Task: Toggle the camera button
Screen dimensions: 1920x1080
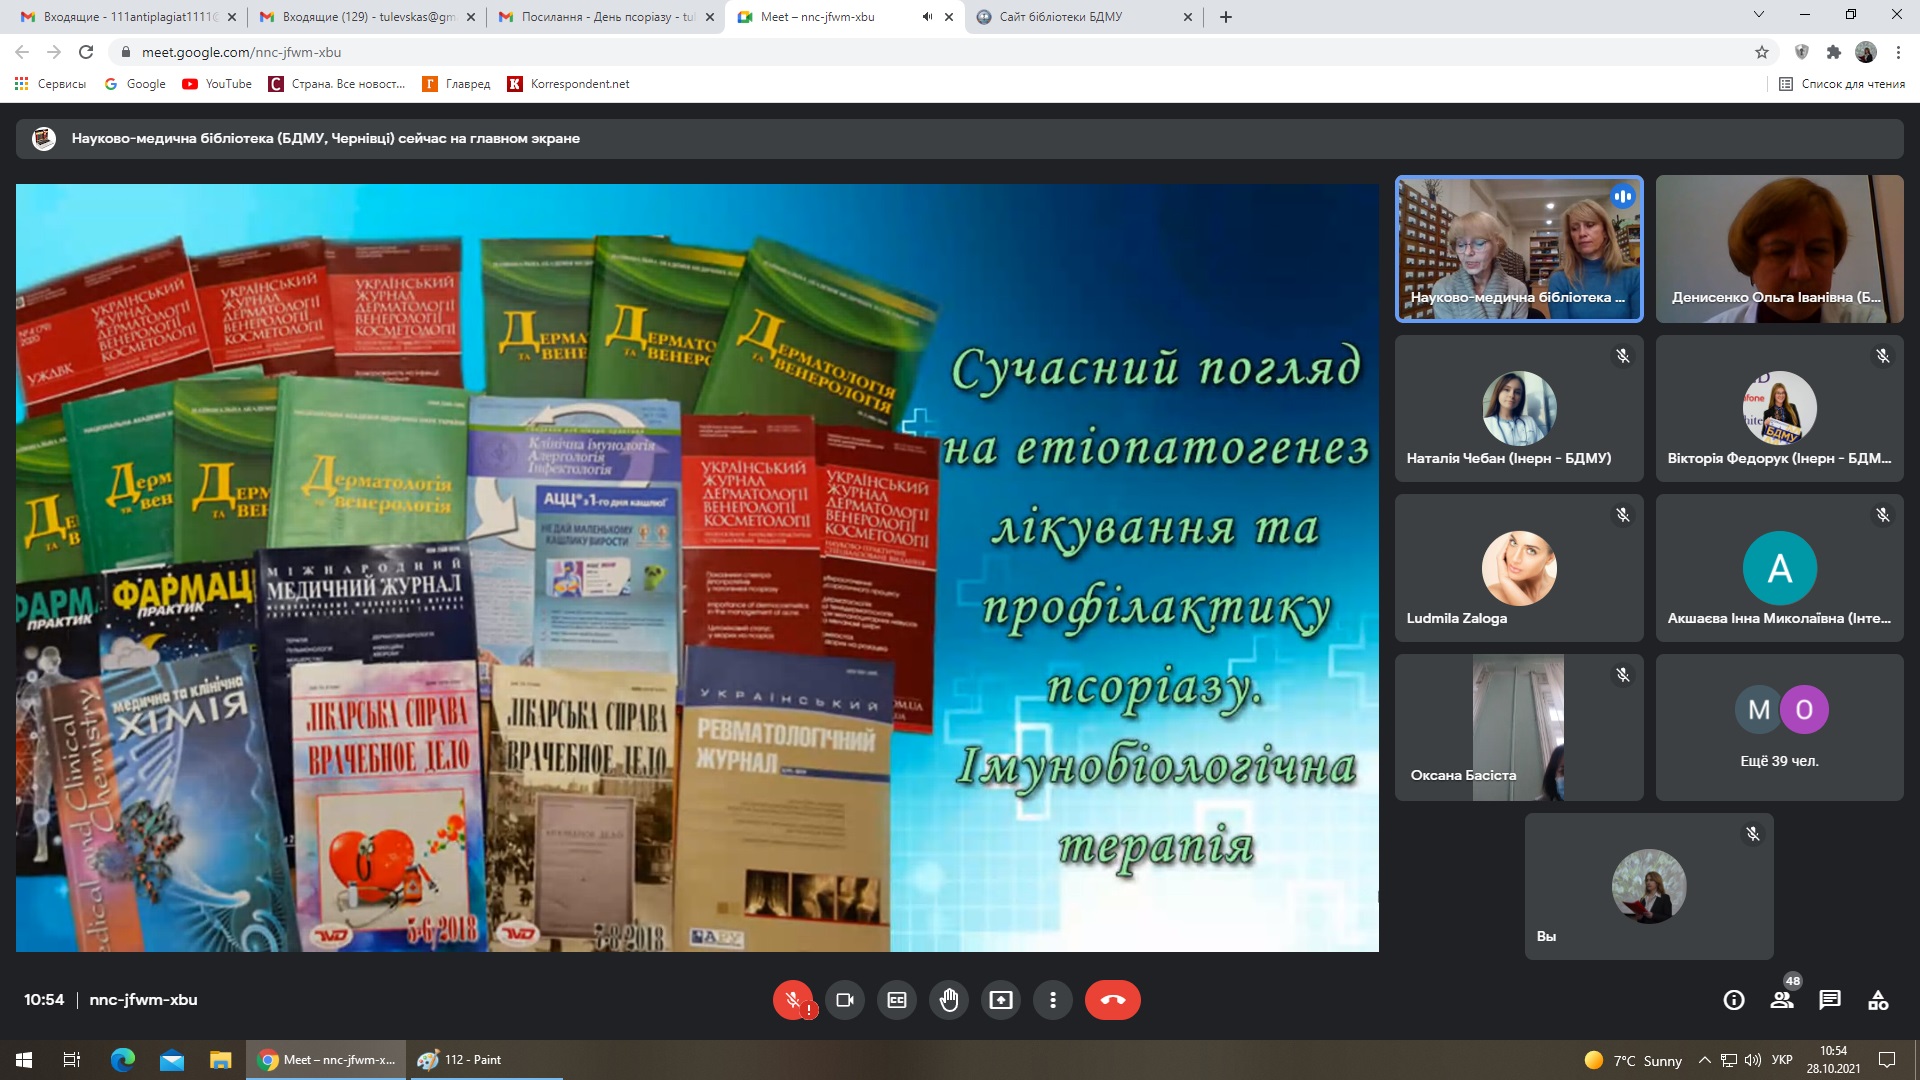Action: 845,1000
